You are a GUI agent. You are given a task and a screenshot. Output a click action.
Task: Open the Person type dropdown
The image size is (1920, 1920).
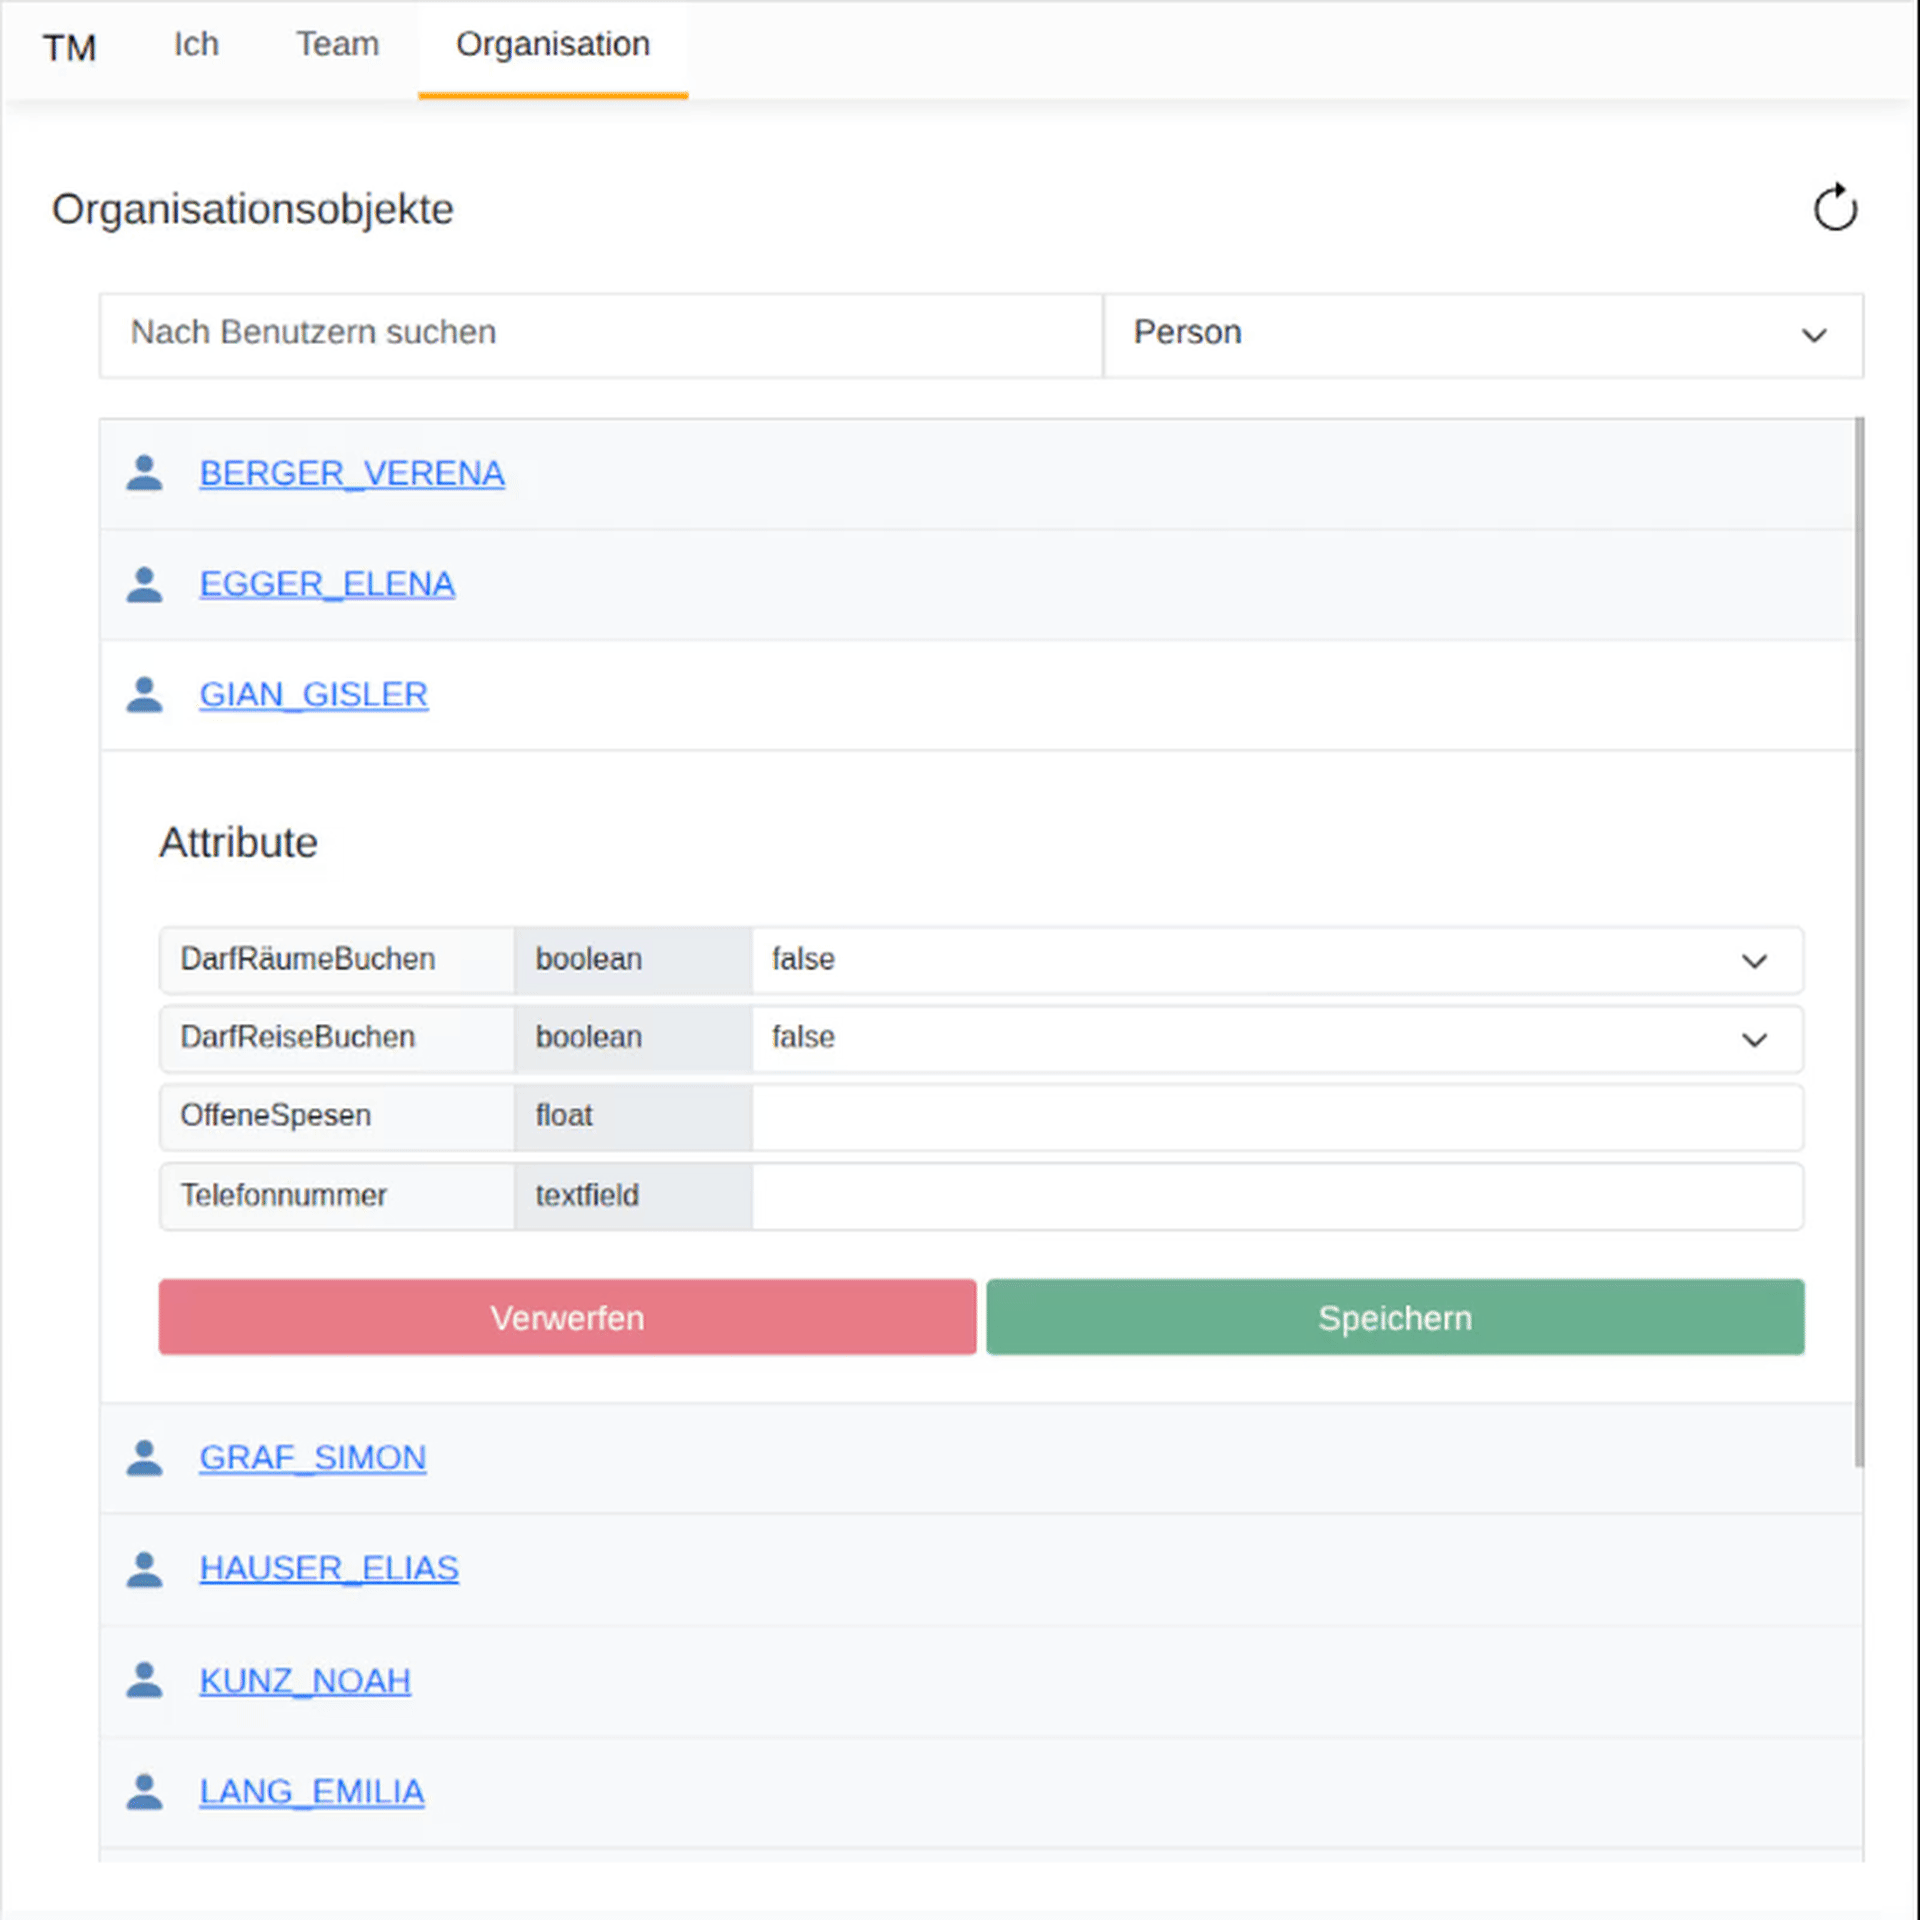1482,334
